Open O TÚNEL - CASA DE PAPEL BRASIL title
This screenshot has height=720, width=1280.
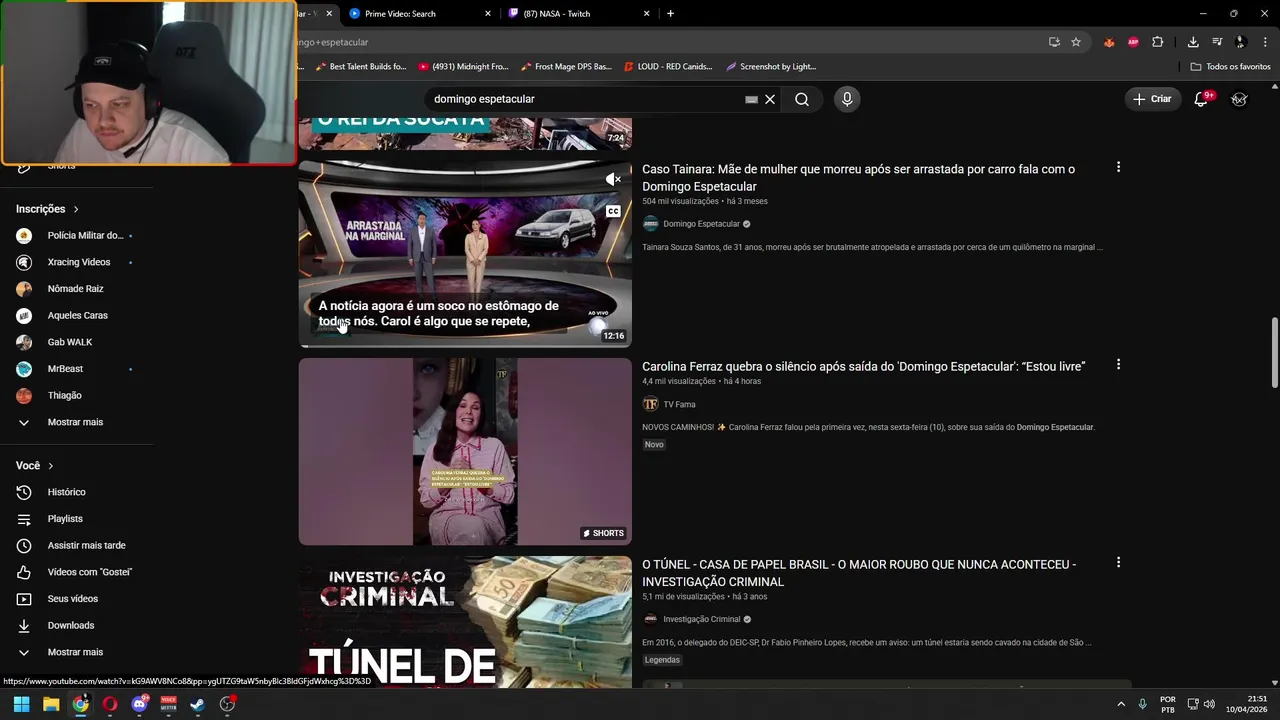(859, 573)
